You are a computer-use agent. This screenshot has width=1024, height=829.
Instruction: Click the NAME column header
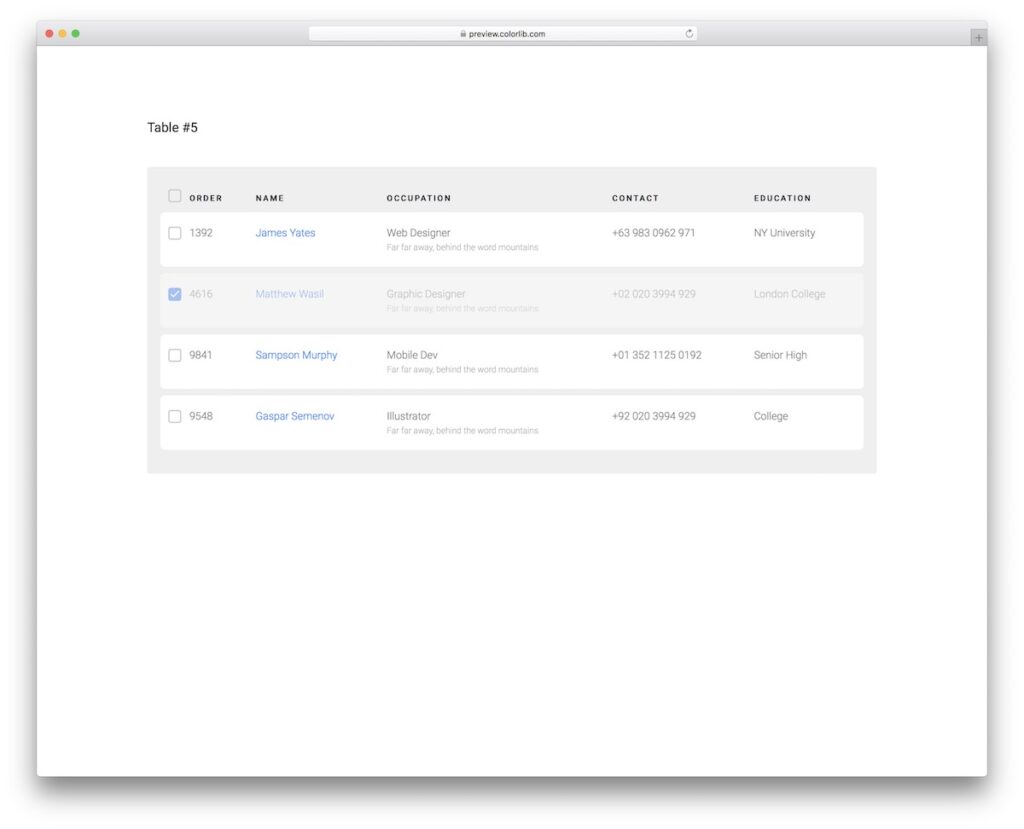(270, 198)
